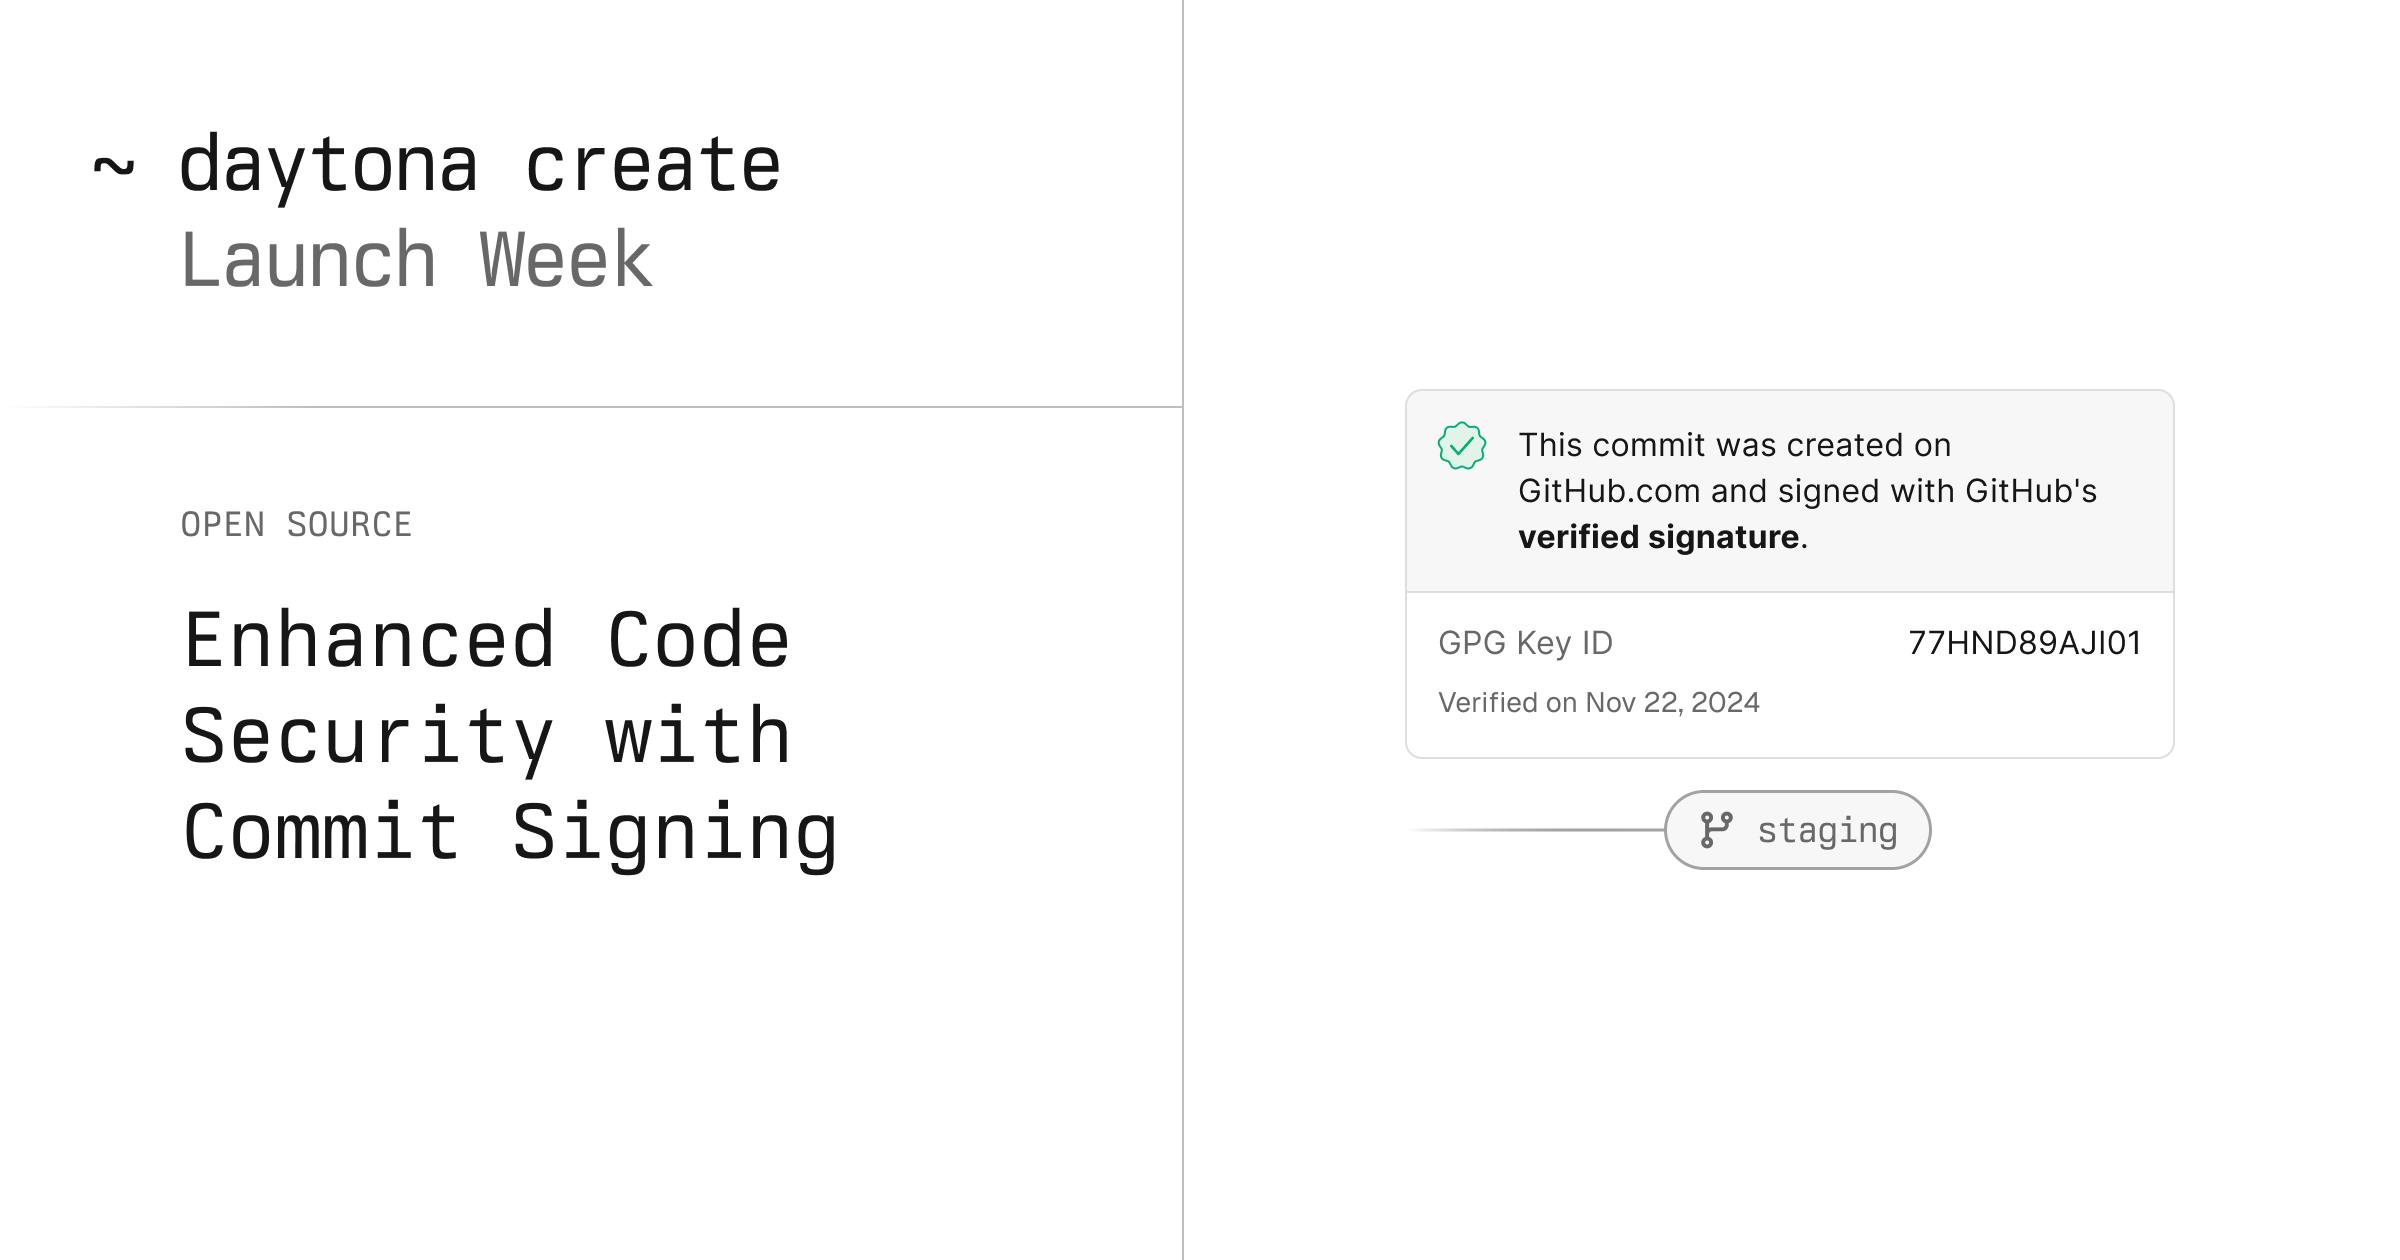
Task: Click the vertical divider between panels
Action: pos(1183,630)
